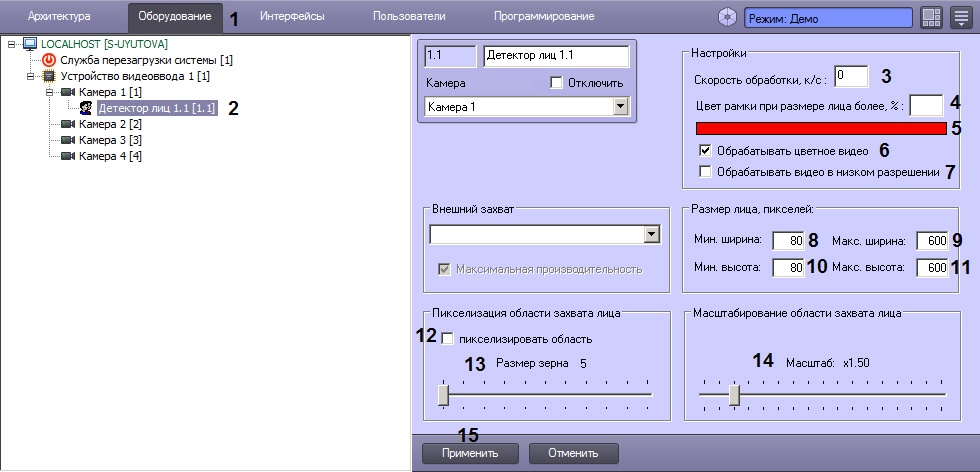This screenshot has width=980, height=472.
Task: Click the red frame color bar
Action: pyautogui.click(x=821, y=128)
